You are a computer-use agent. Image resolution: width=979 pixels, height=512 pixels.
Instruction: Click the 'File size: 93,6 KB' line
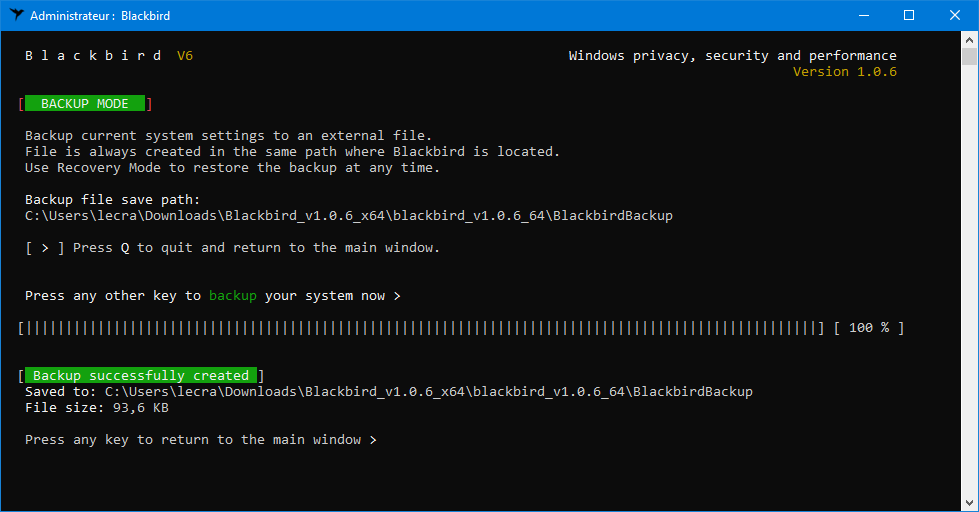pos(97,408)
